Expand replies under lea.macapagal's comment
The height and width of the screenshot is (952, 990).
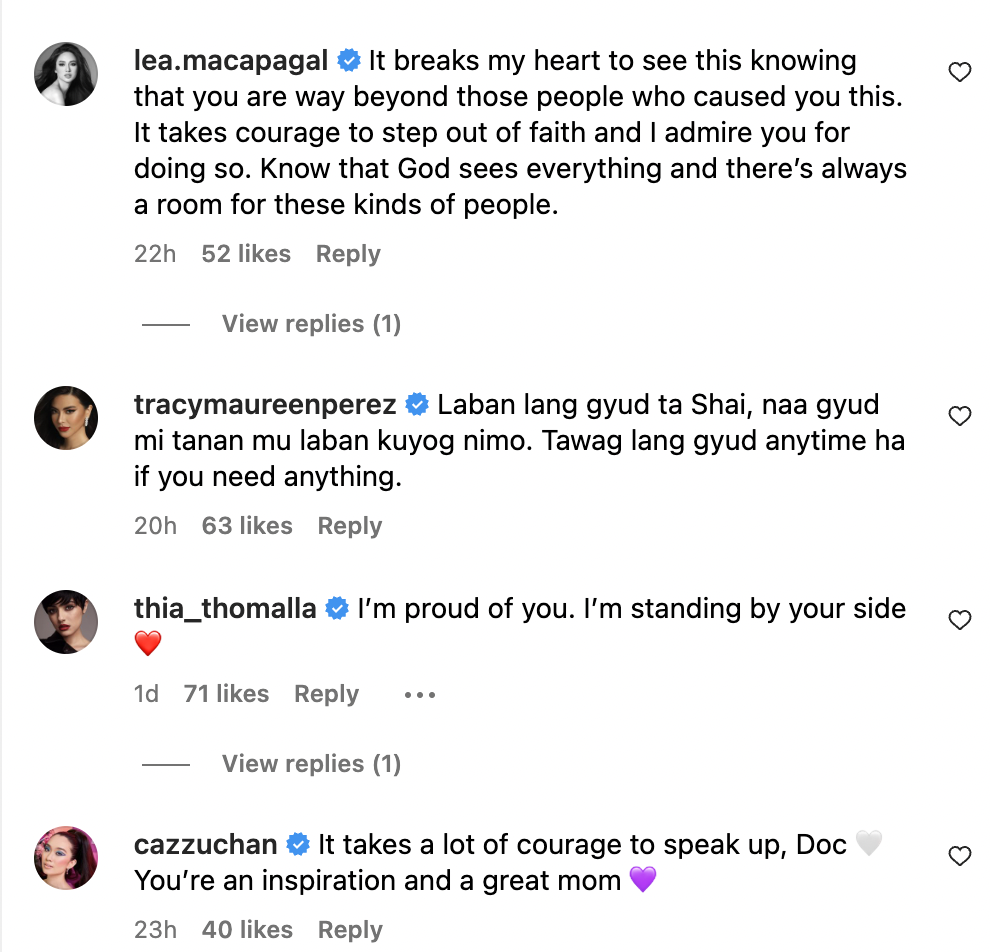[311, 324]
